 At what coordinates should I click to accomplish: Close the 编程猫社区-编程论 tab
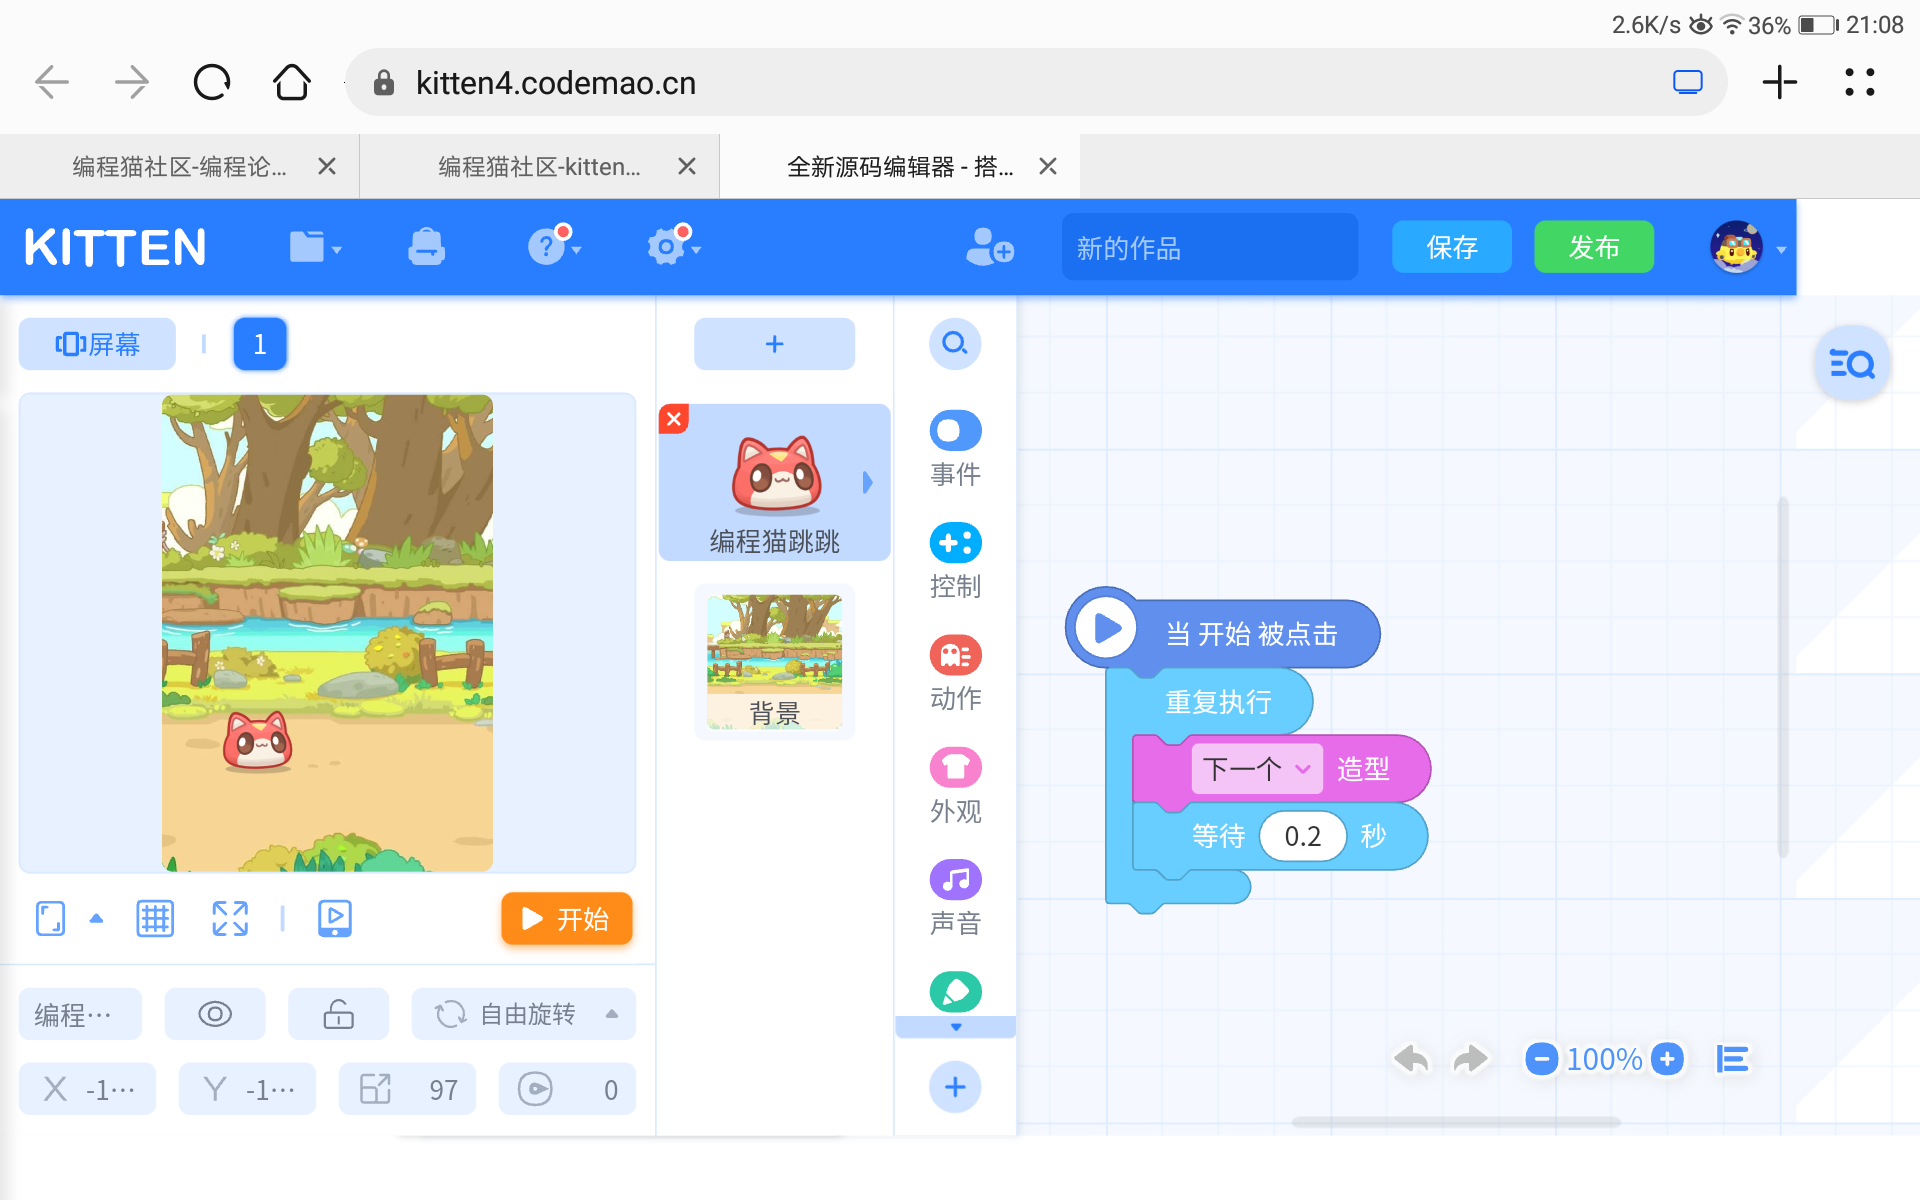click(327, 167)
